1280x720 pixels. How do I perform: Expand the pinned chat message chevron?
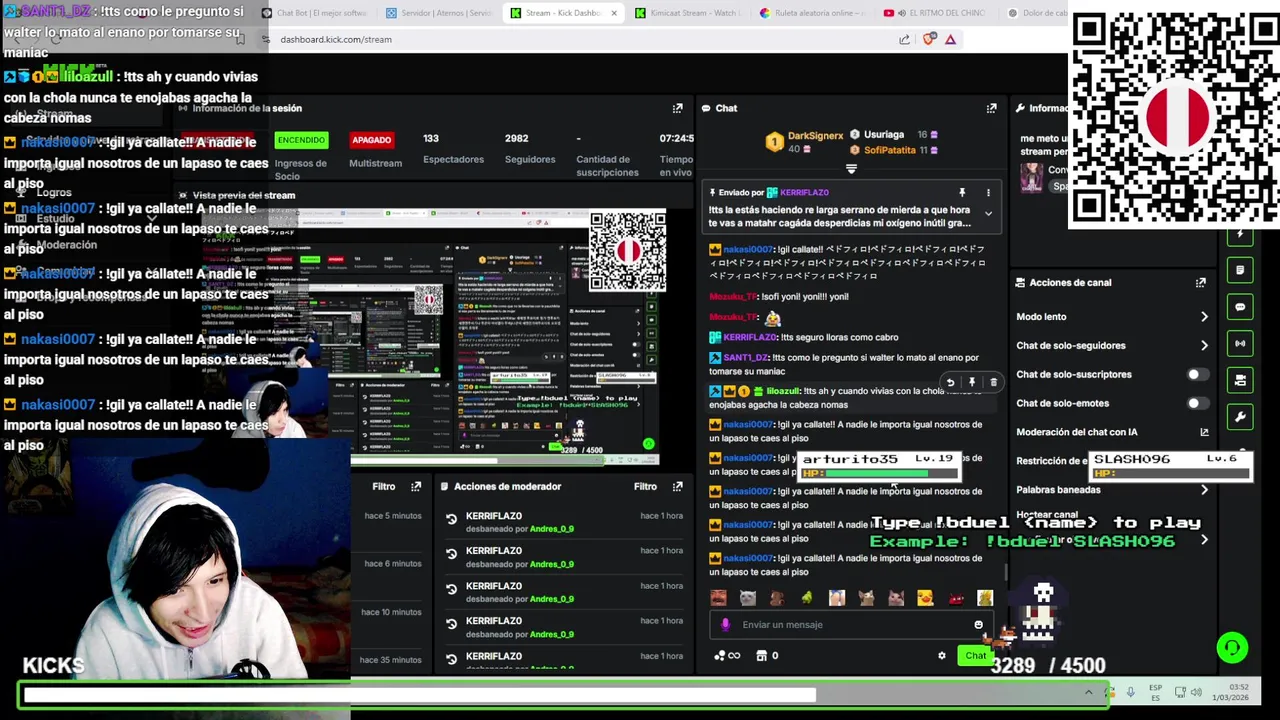(988, 213)
